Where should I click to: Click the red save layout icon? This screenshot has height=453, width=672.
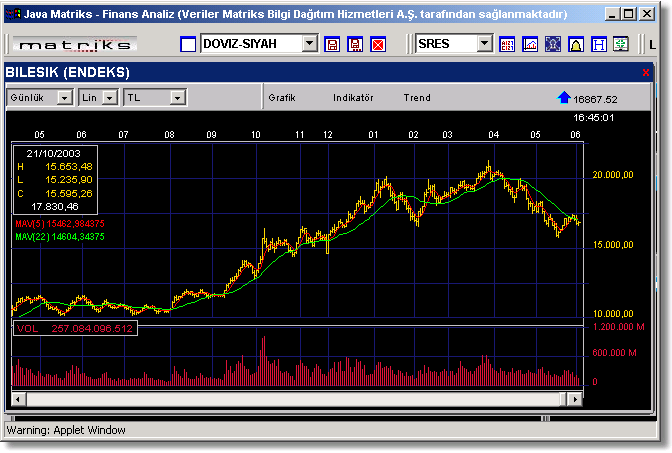(x=332, y=45)
